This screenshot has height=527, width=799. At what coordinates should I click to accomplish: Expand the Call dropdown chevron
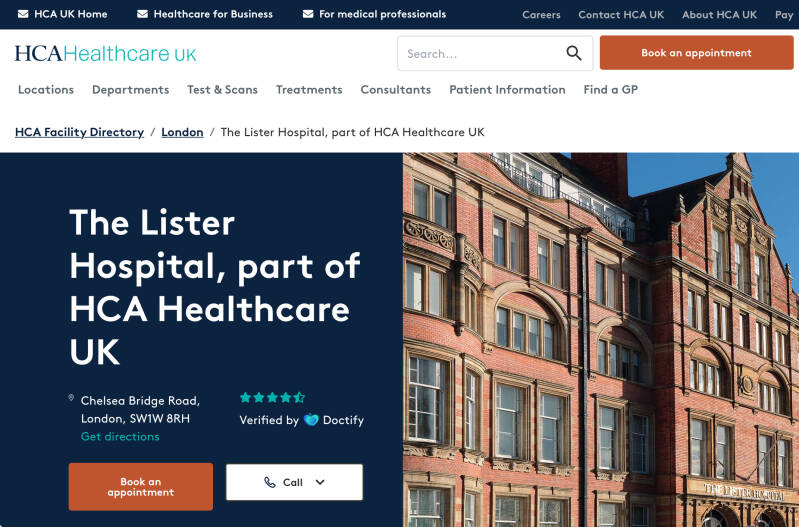click(320, 482)
